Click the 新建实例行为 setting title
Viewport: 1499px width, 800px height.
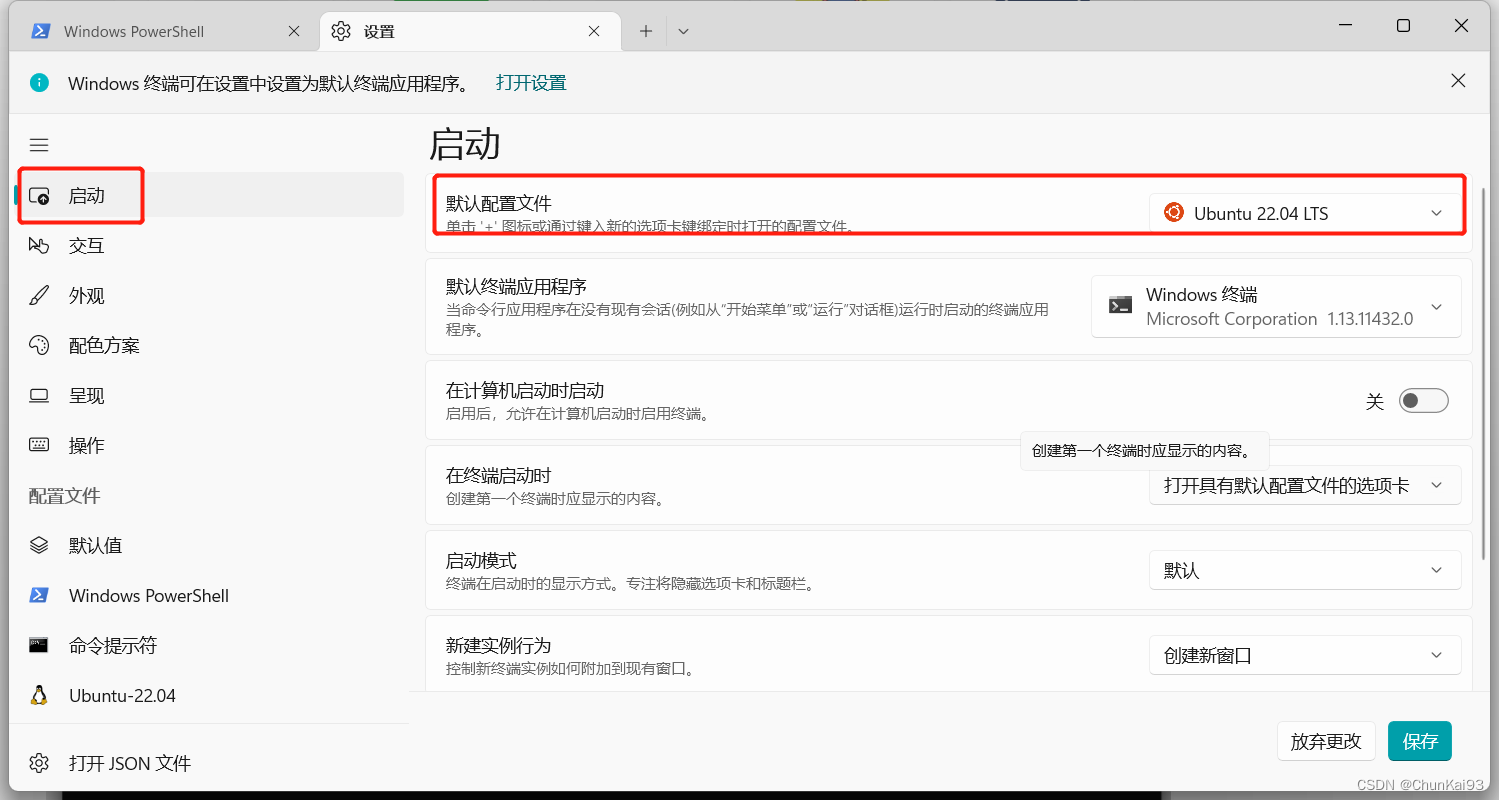click(499, 645)
